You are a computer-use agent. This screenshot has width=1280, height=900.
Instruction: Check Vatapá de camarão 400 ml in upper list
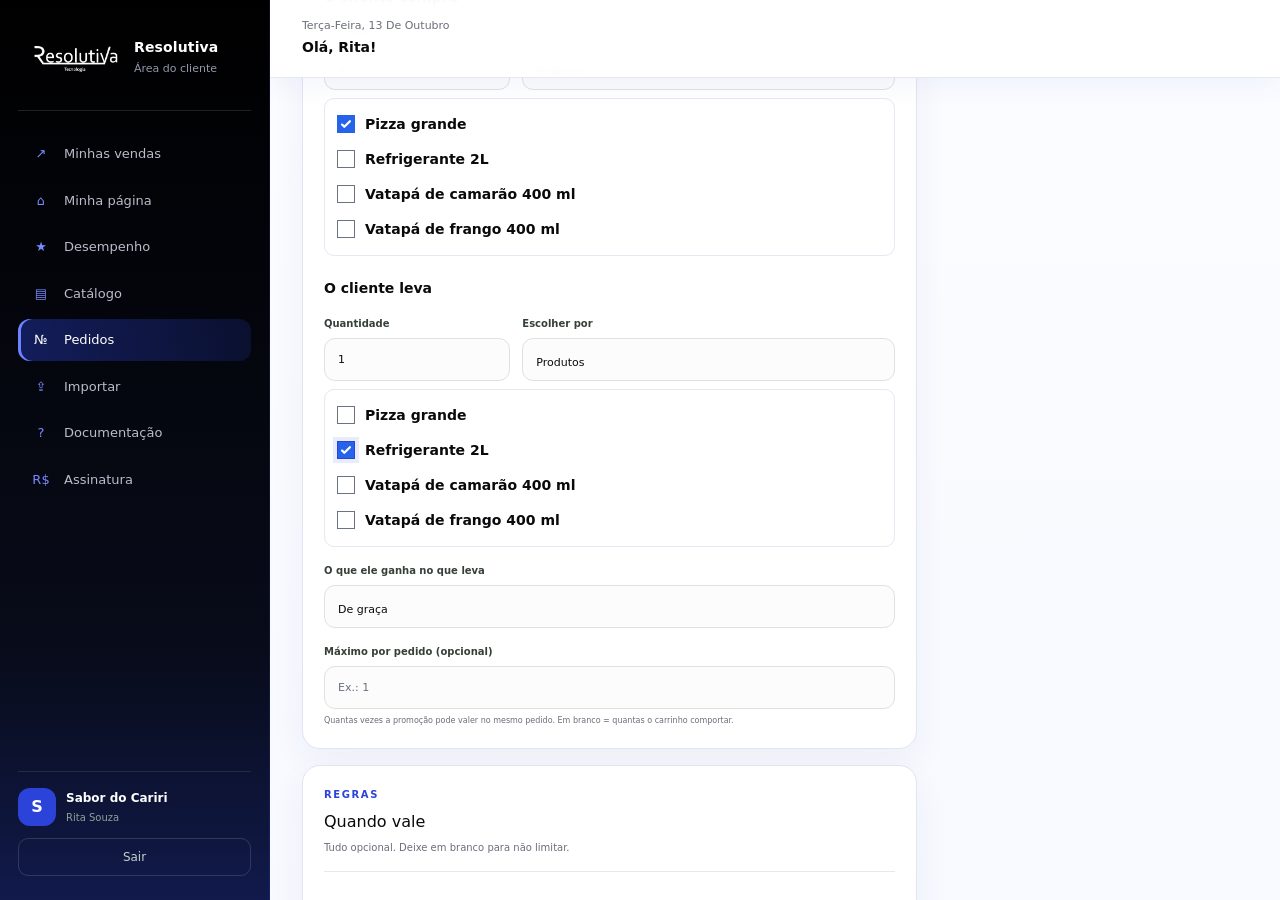346,194
